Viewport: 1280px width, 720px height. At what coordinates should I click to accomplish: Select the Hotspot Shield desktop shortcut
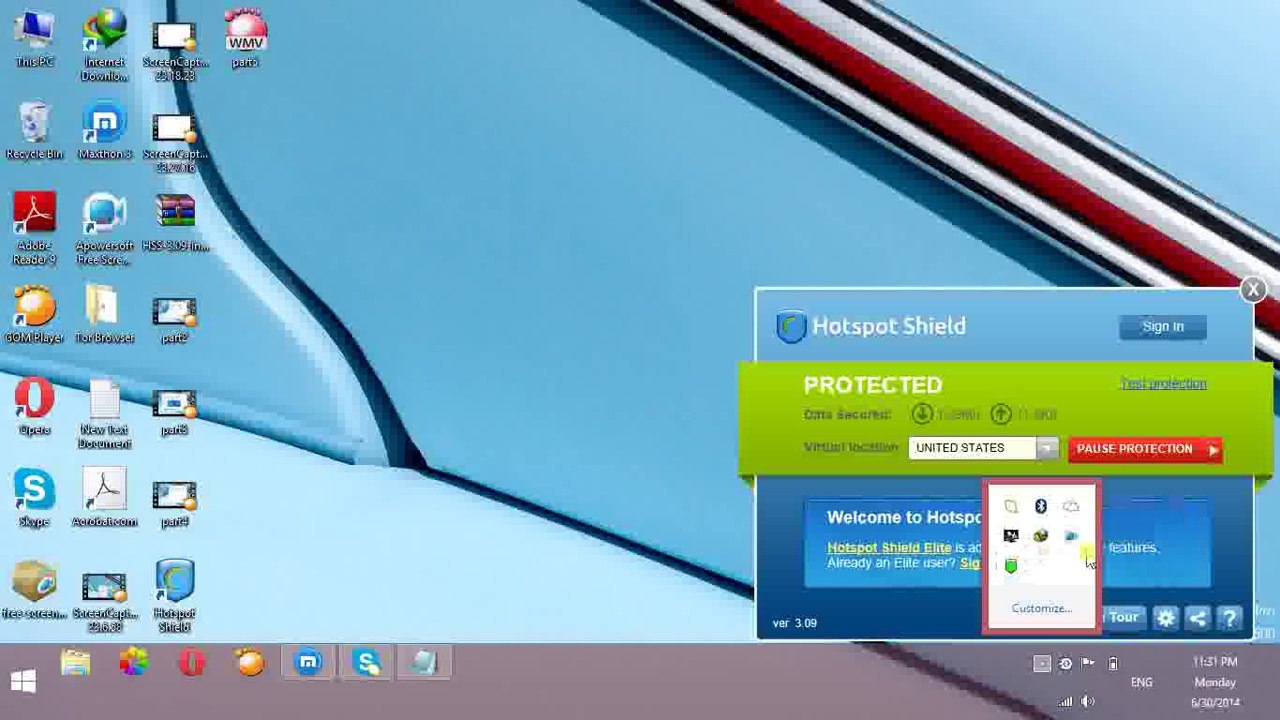(x=174, y=596)
